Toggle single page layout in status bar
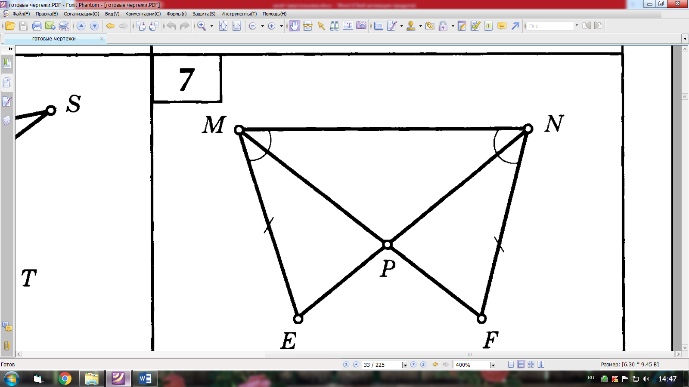 511,365
